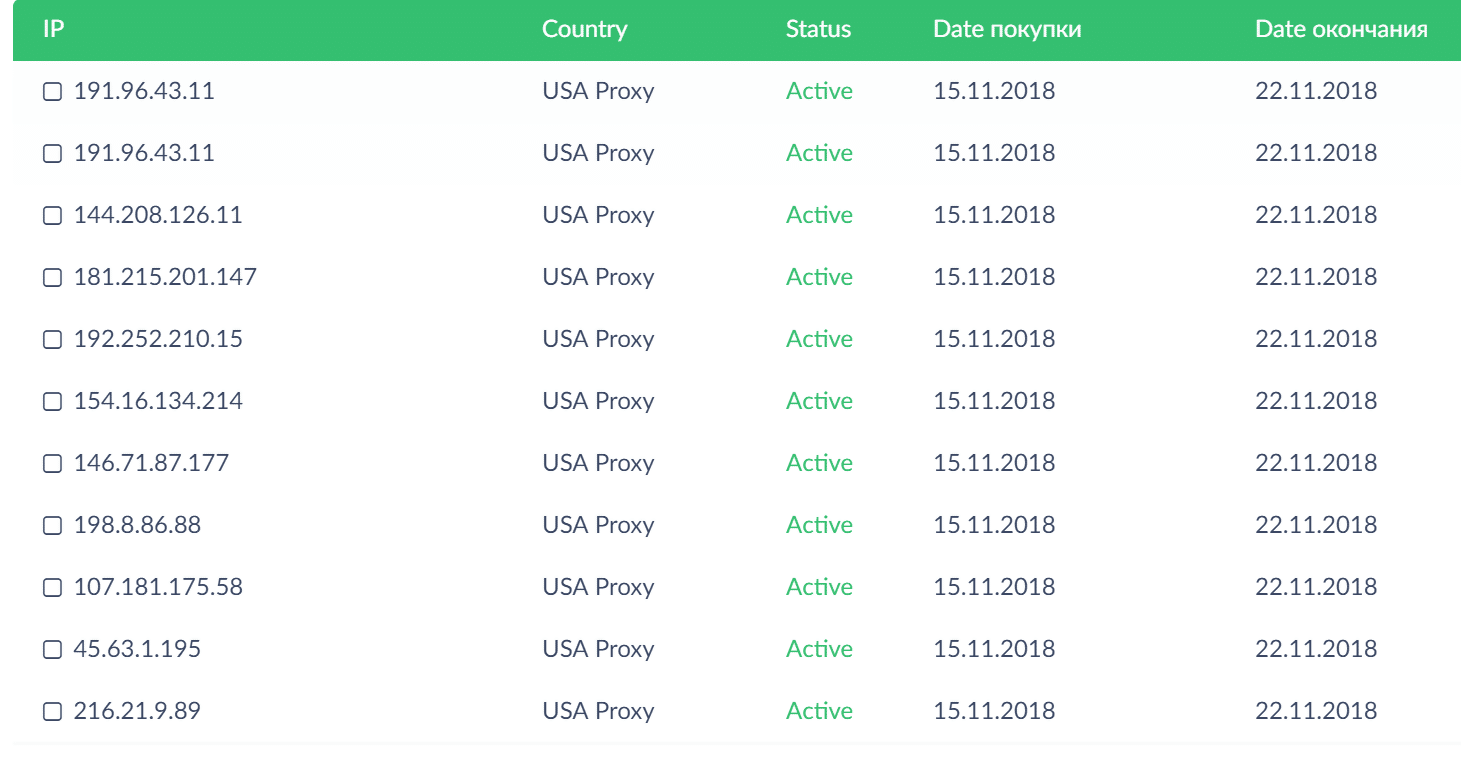Click the 22.11.2018 end date for 45.63.1.195
This screenshot has height=757, width=1461.
point(1316,649)
